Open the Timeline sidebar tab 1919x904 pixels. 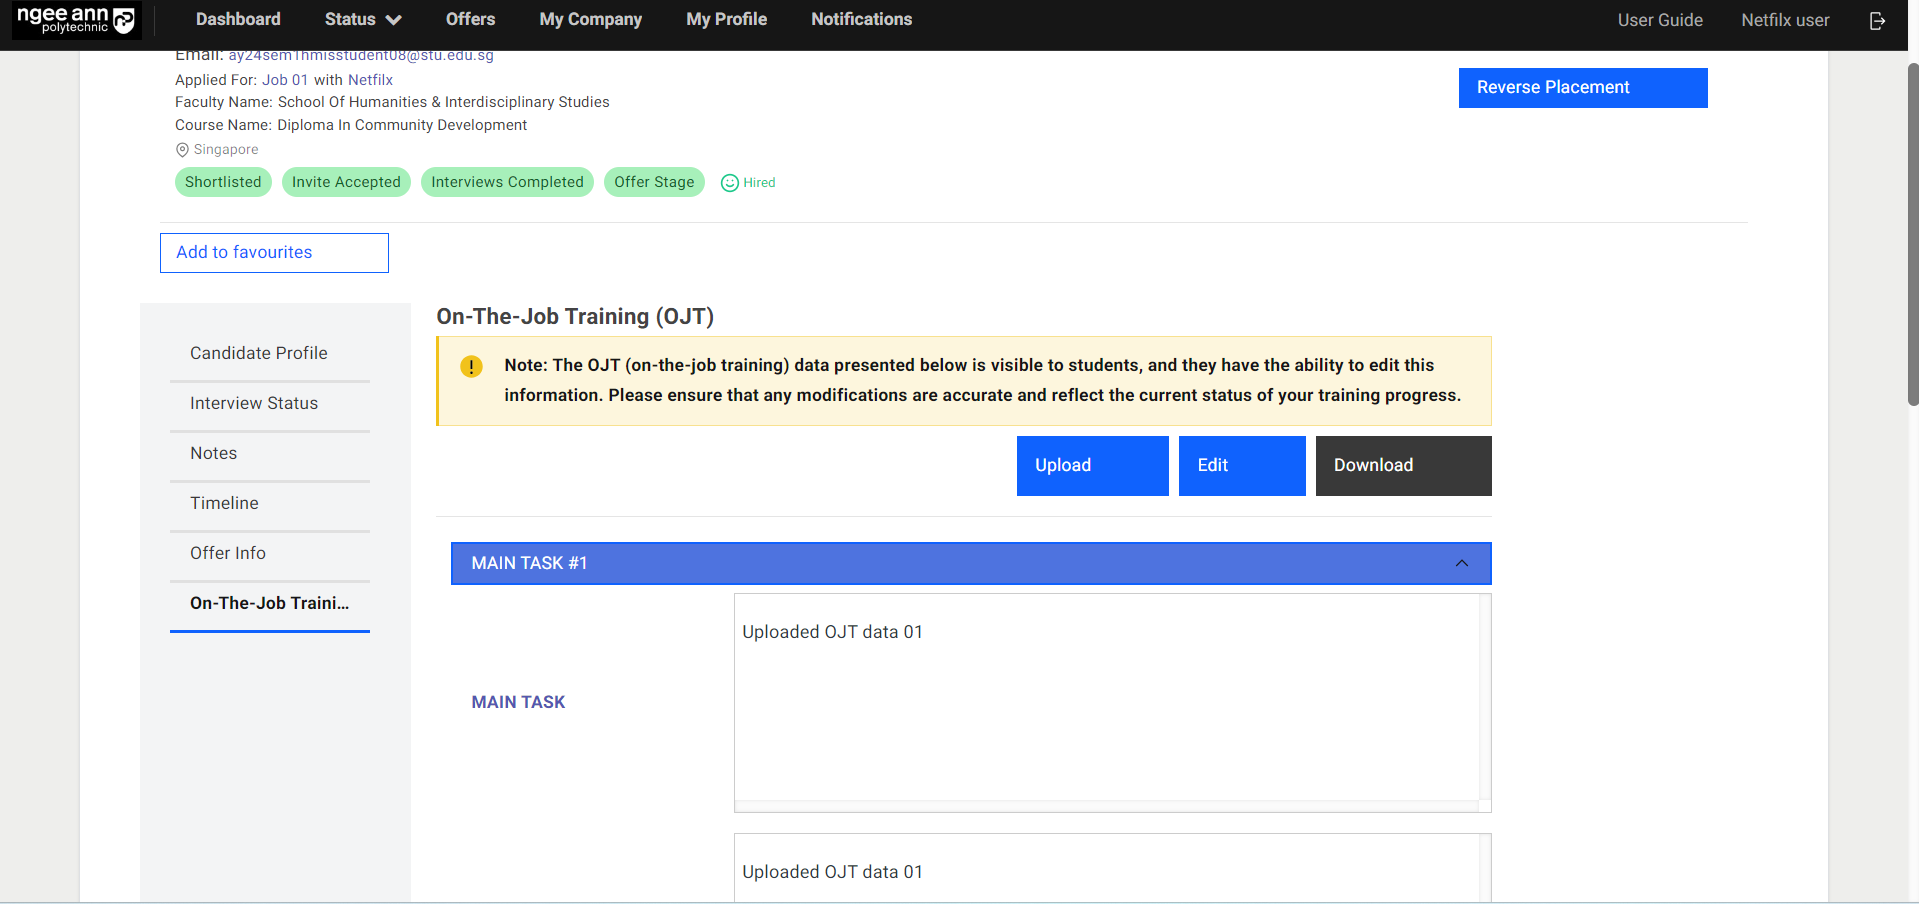(x=224, y=504)
